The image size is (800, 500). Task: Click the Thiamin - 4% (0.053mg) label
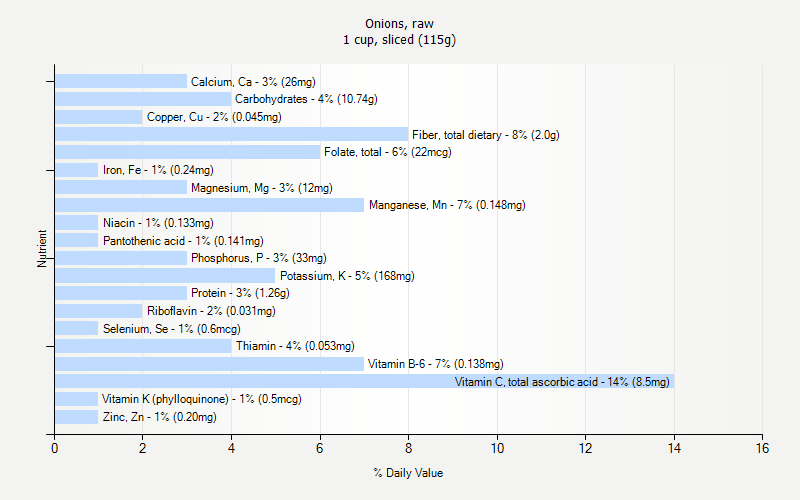pos(295,346)
